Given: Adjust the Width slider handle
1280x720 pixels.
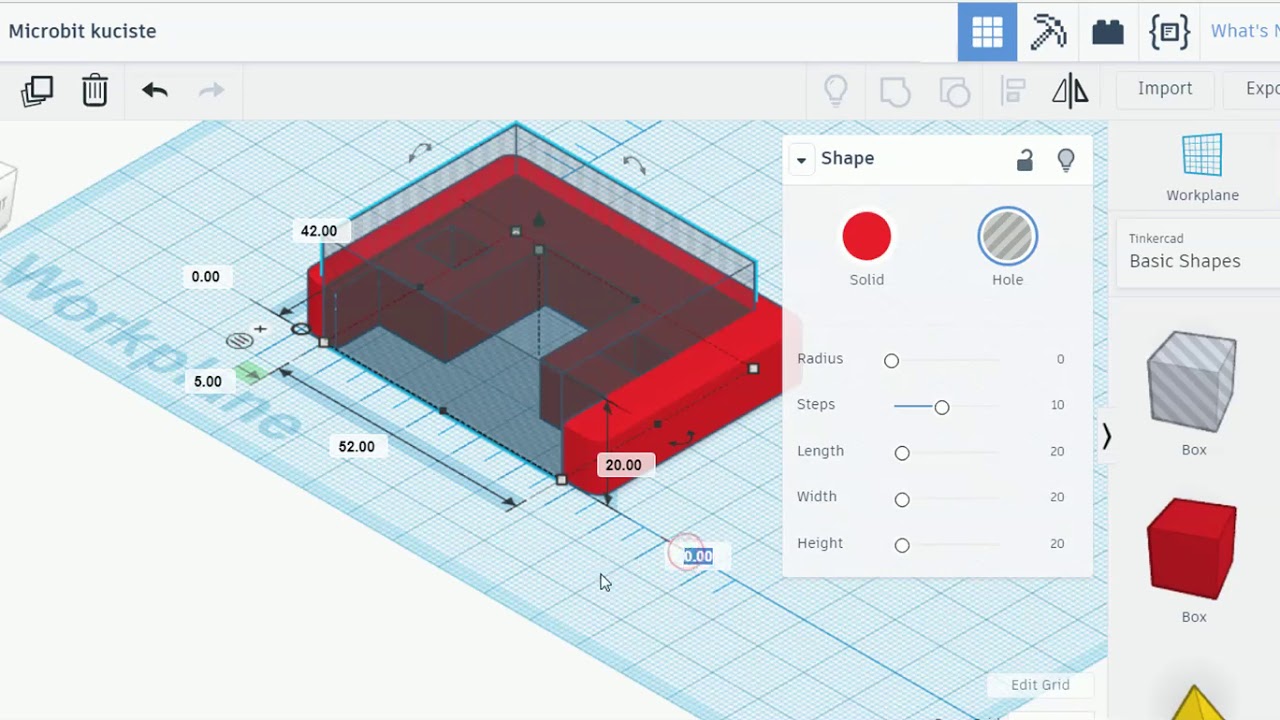Looking at the screenshot, I should (x=902, y=499).
